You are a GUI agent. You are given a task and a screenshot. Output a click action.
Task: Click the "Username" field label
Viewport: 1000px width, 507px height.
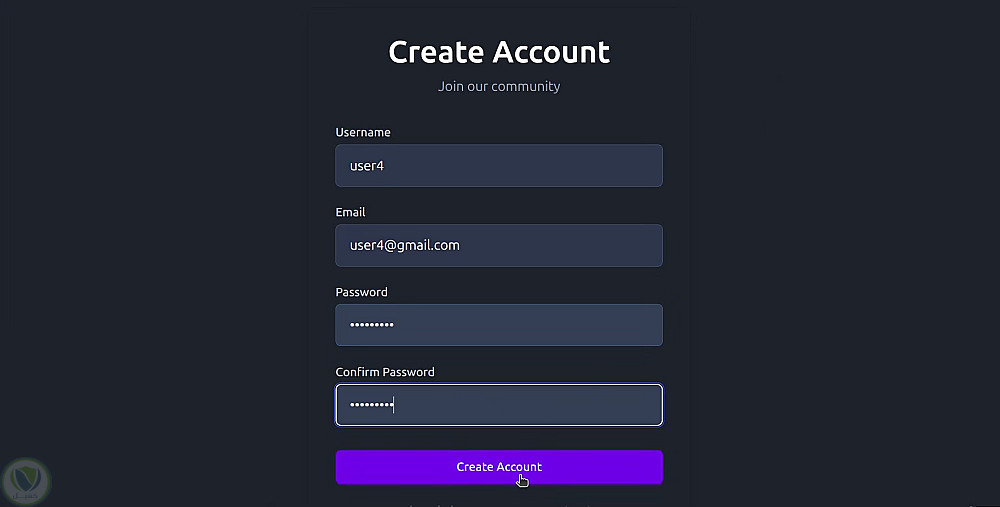(363, 132)
